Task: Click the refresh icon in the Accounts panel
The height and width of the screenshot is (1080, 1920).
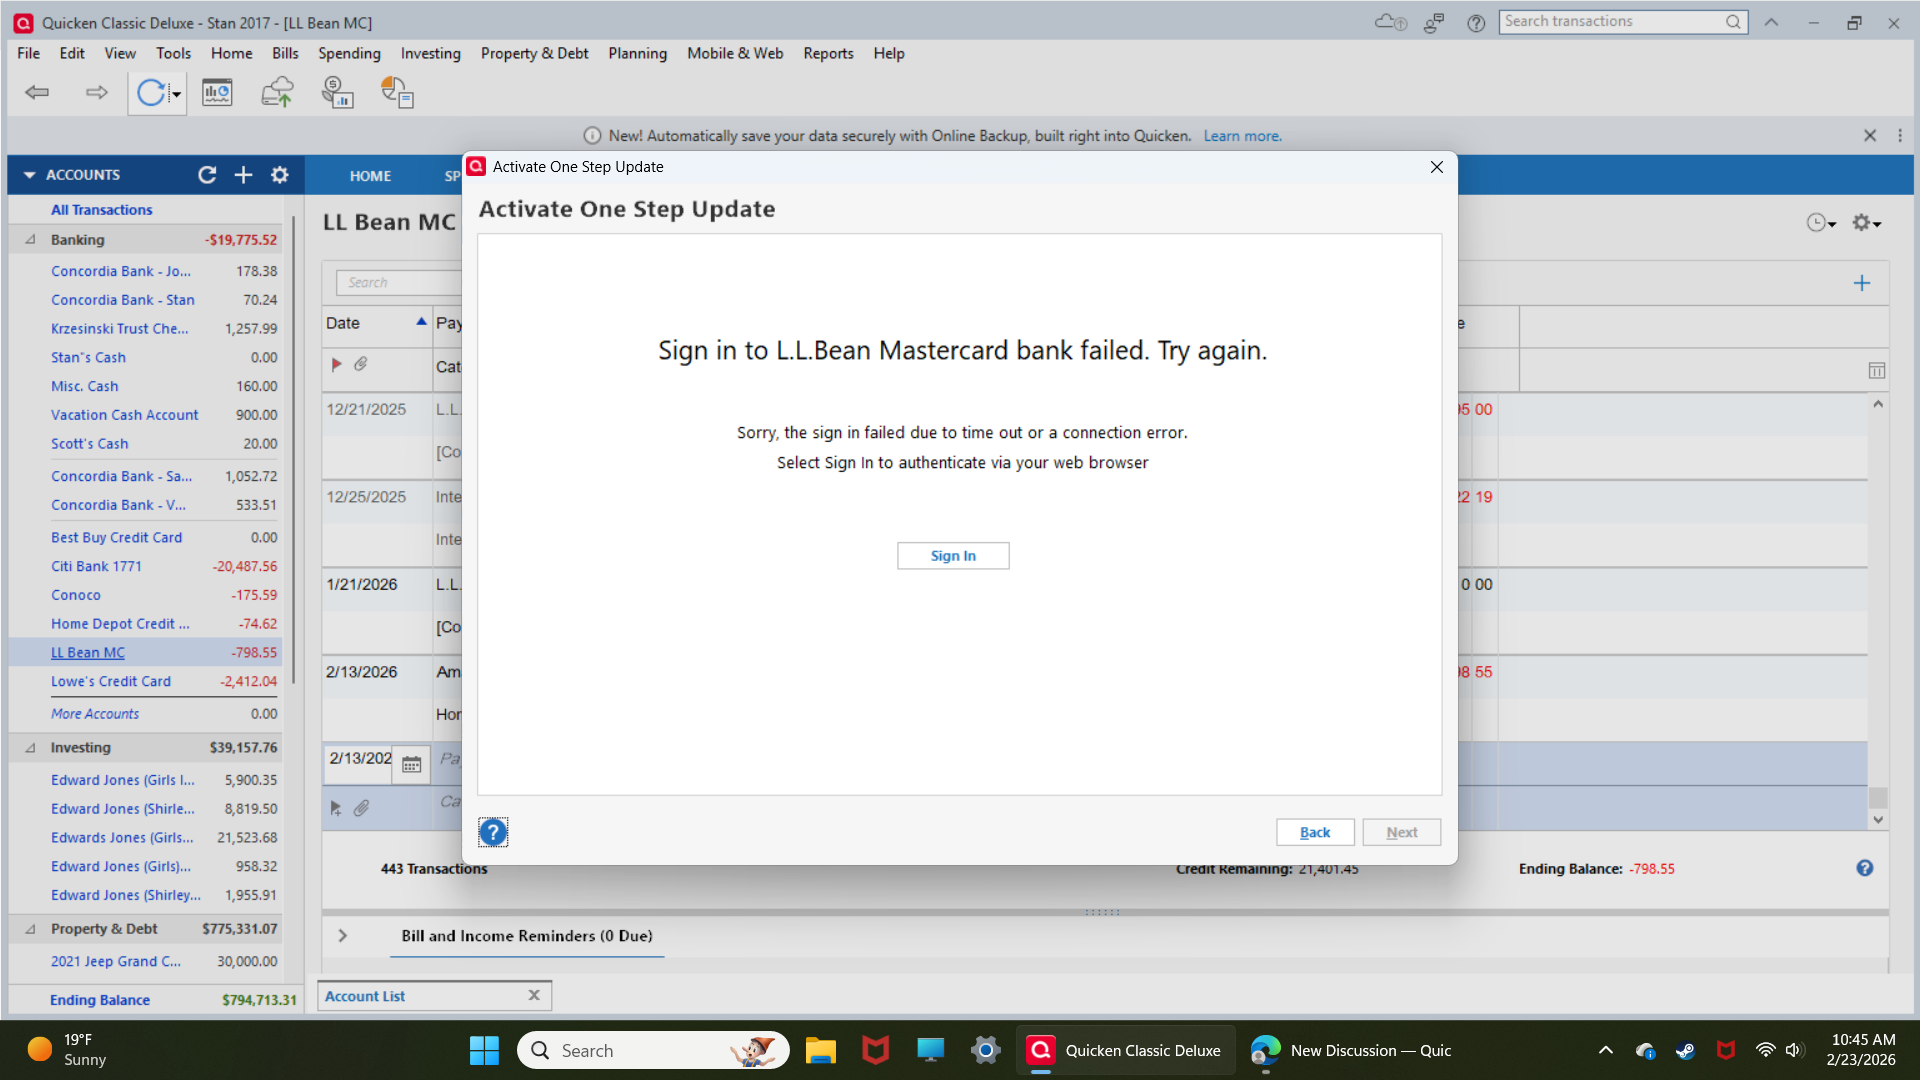Action: tap(207, 175)
